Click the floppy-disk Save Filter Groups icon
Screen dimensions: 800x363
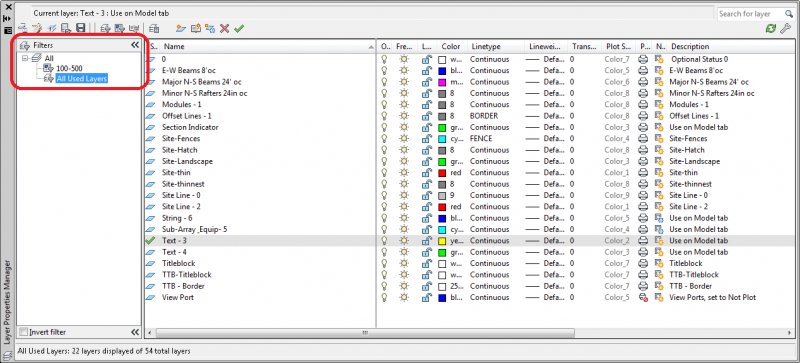[81, 28]
